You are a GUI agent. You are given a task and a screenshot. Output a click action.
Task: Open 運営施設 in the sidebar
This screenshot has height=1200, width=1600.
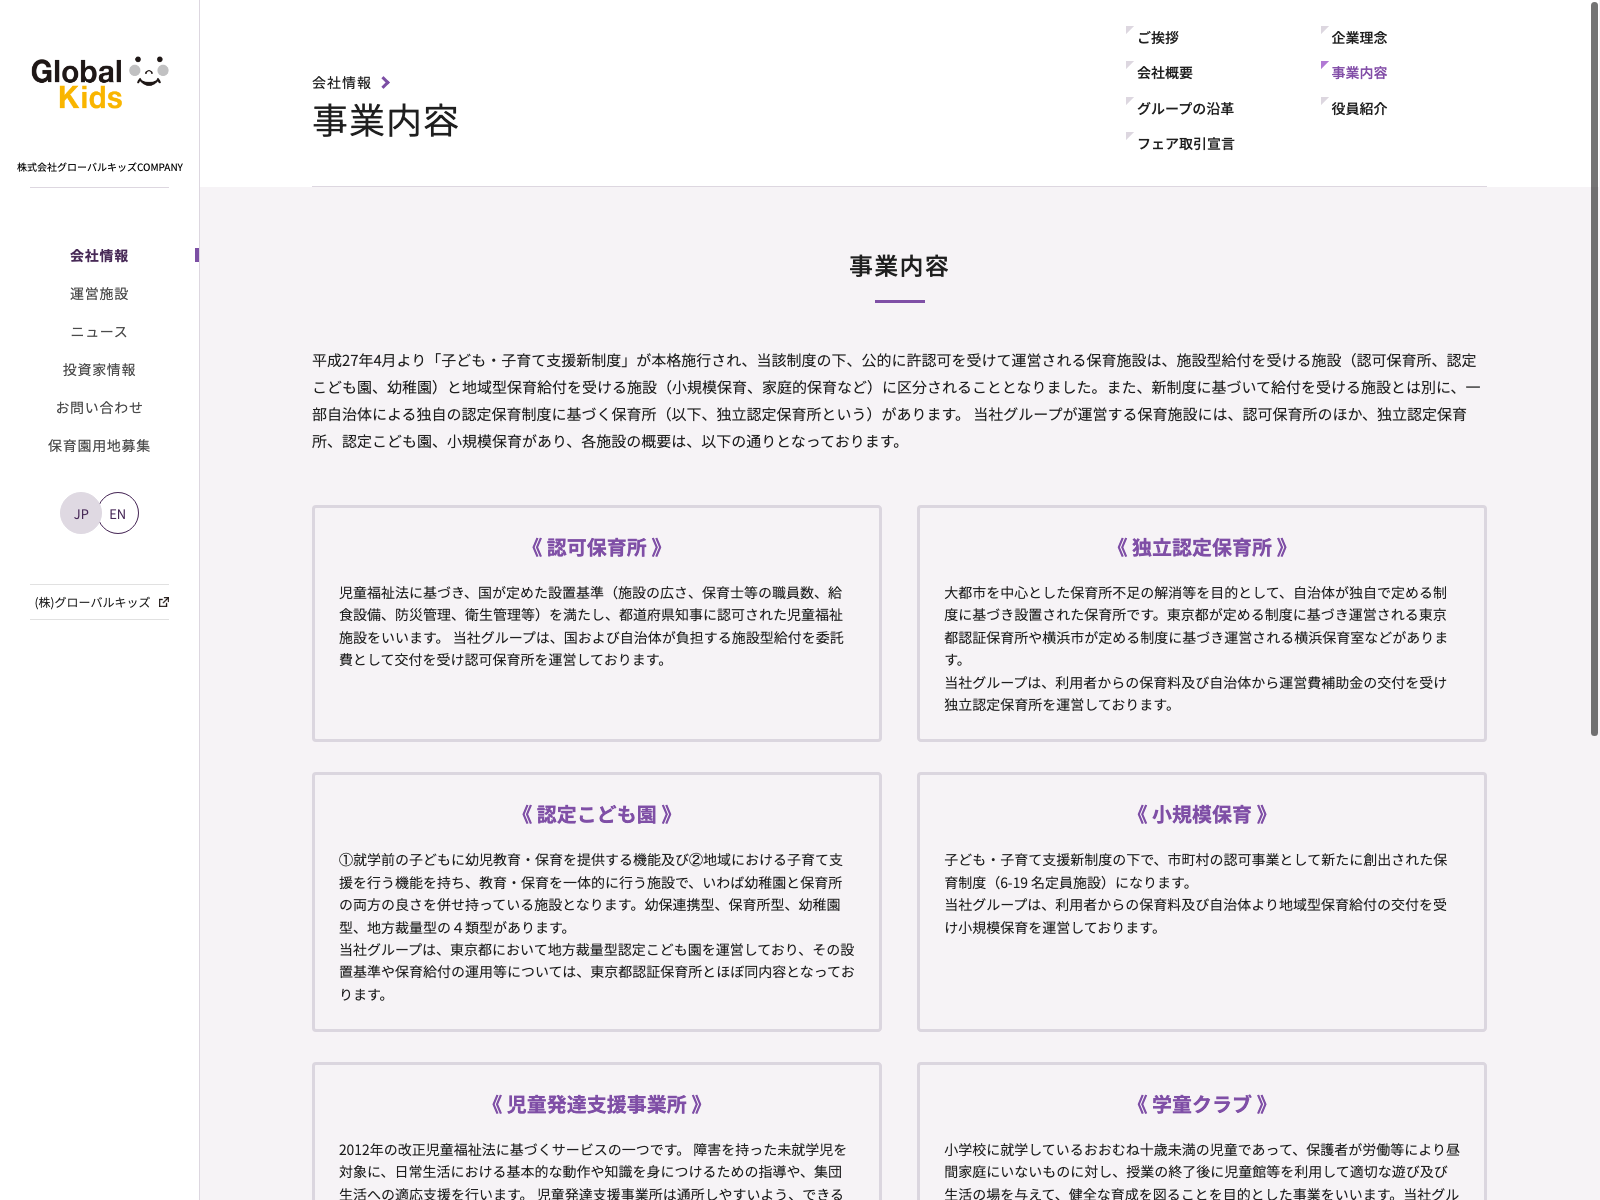coord(99,294)
